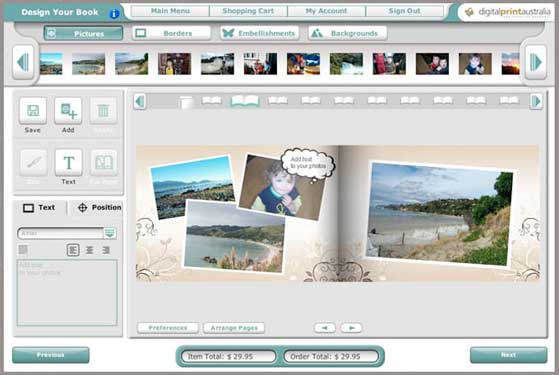
Task: Move the page navigator left
Action: pos(140,102)
